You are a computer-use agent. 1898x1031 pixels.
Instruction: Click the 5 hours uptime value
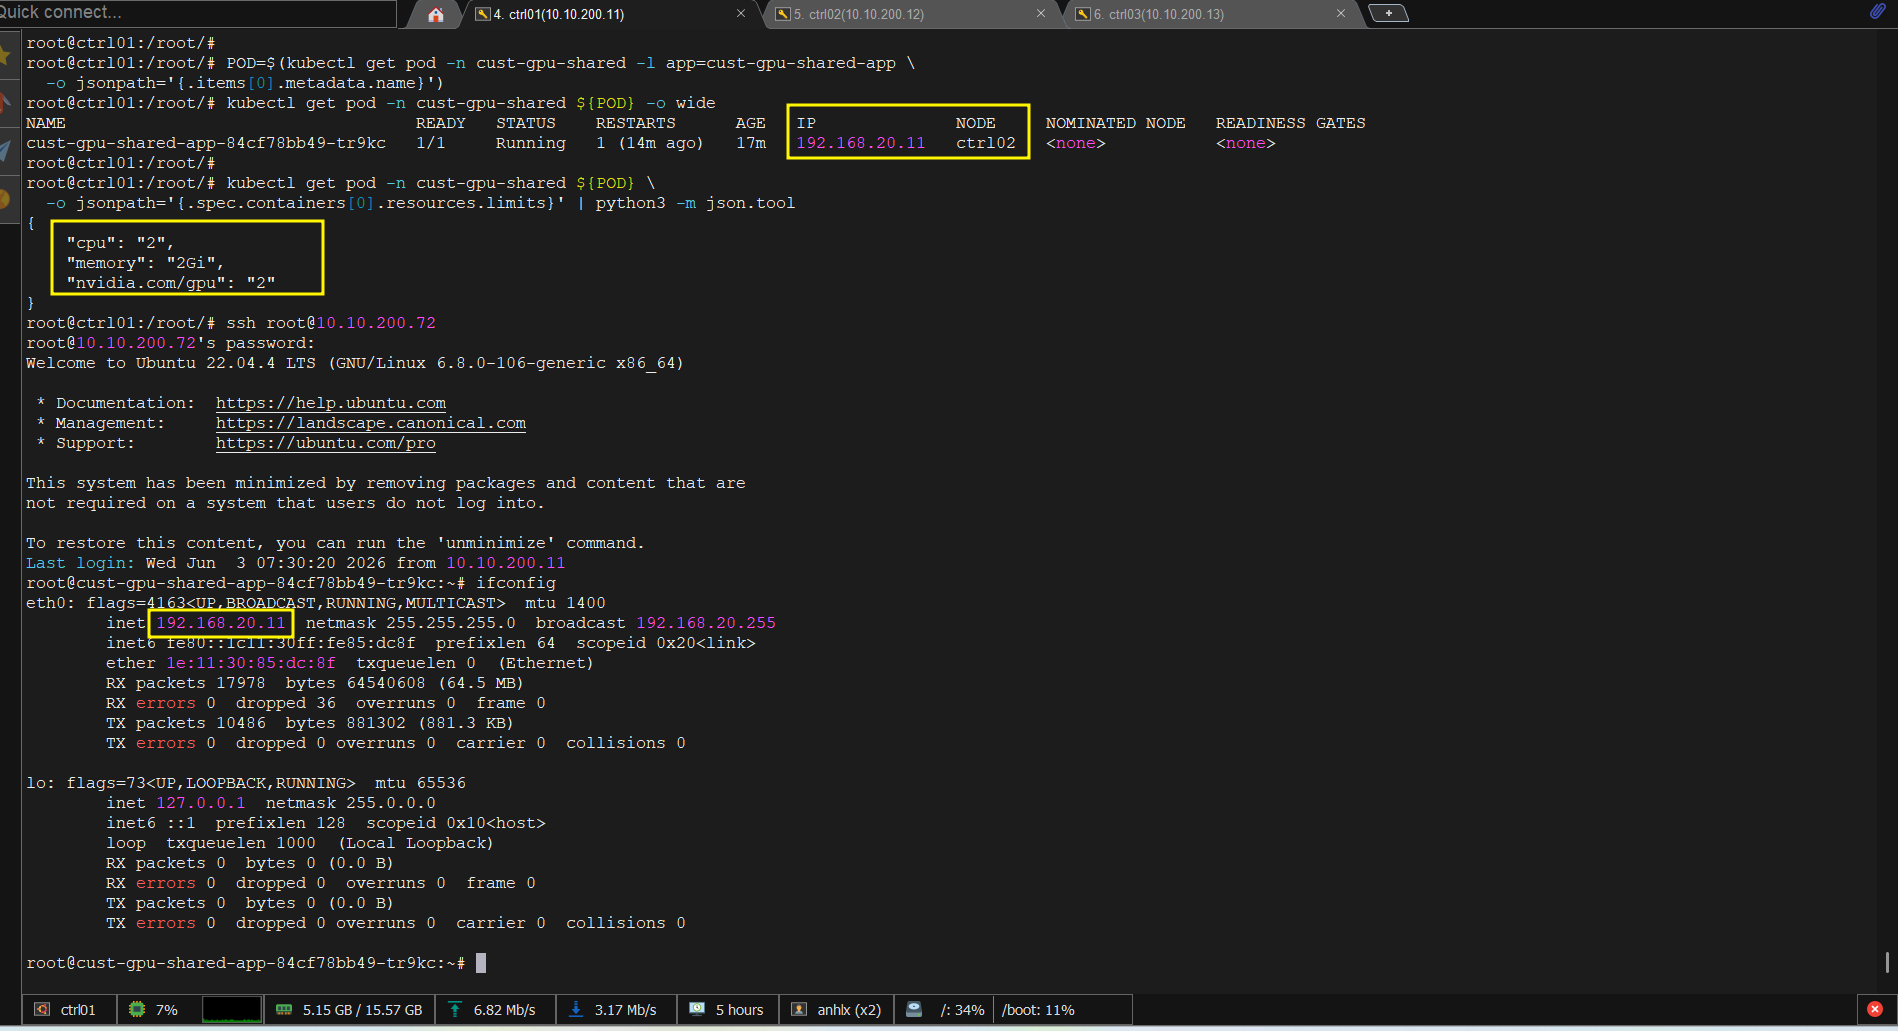tap(739, 1010)
